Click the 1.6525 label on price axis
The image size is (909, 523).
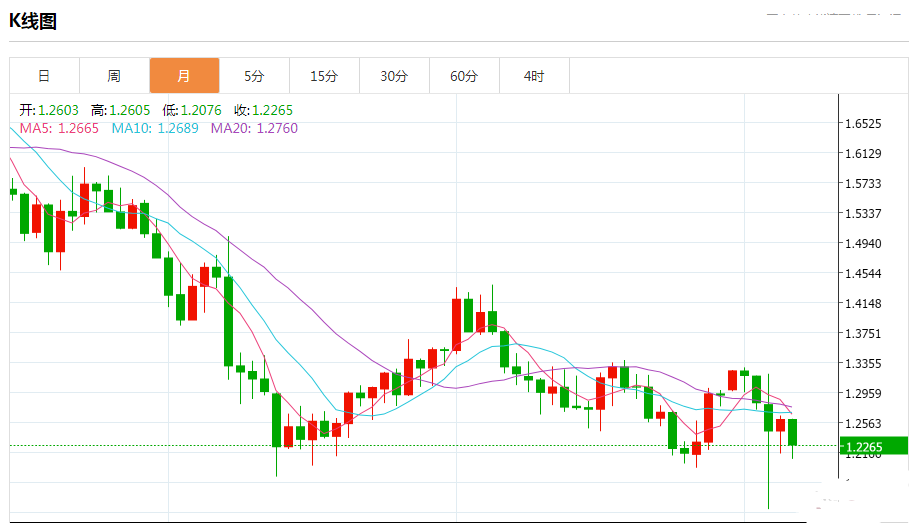[x=862, y=124]
